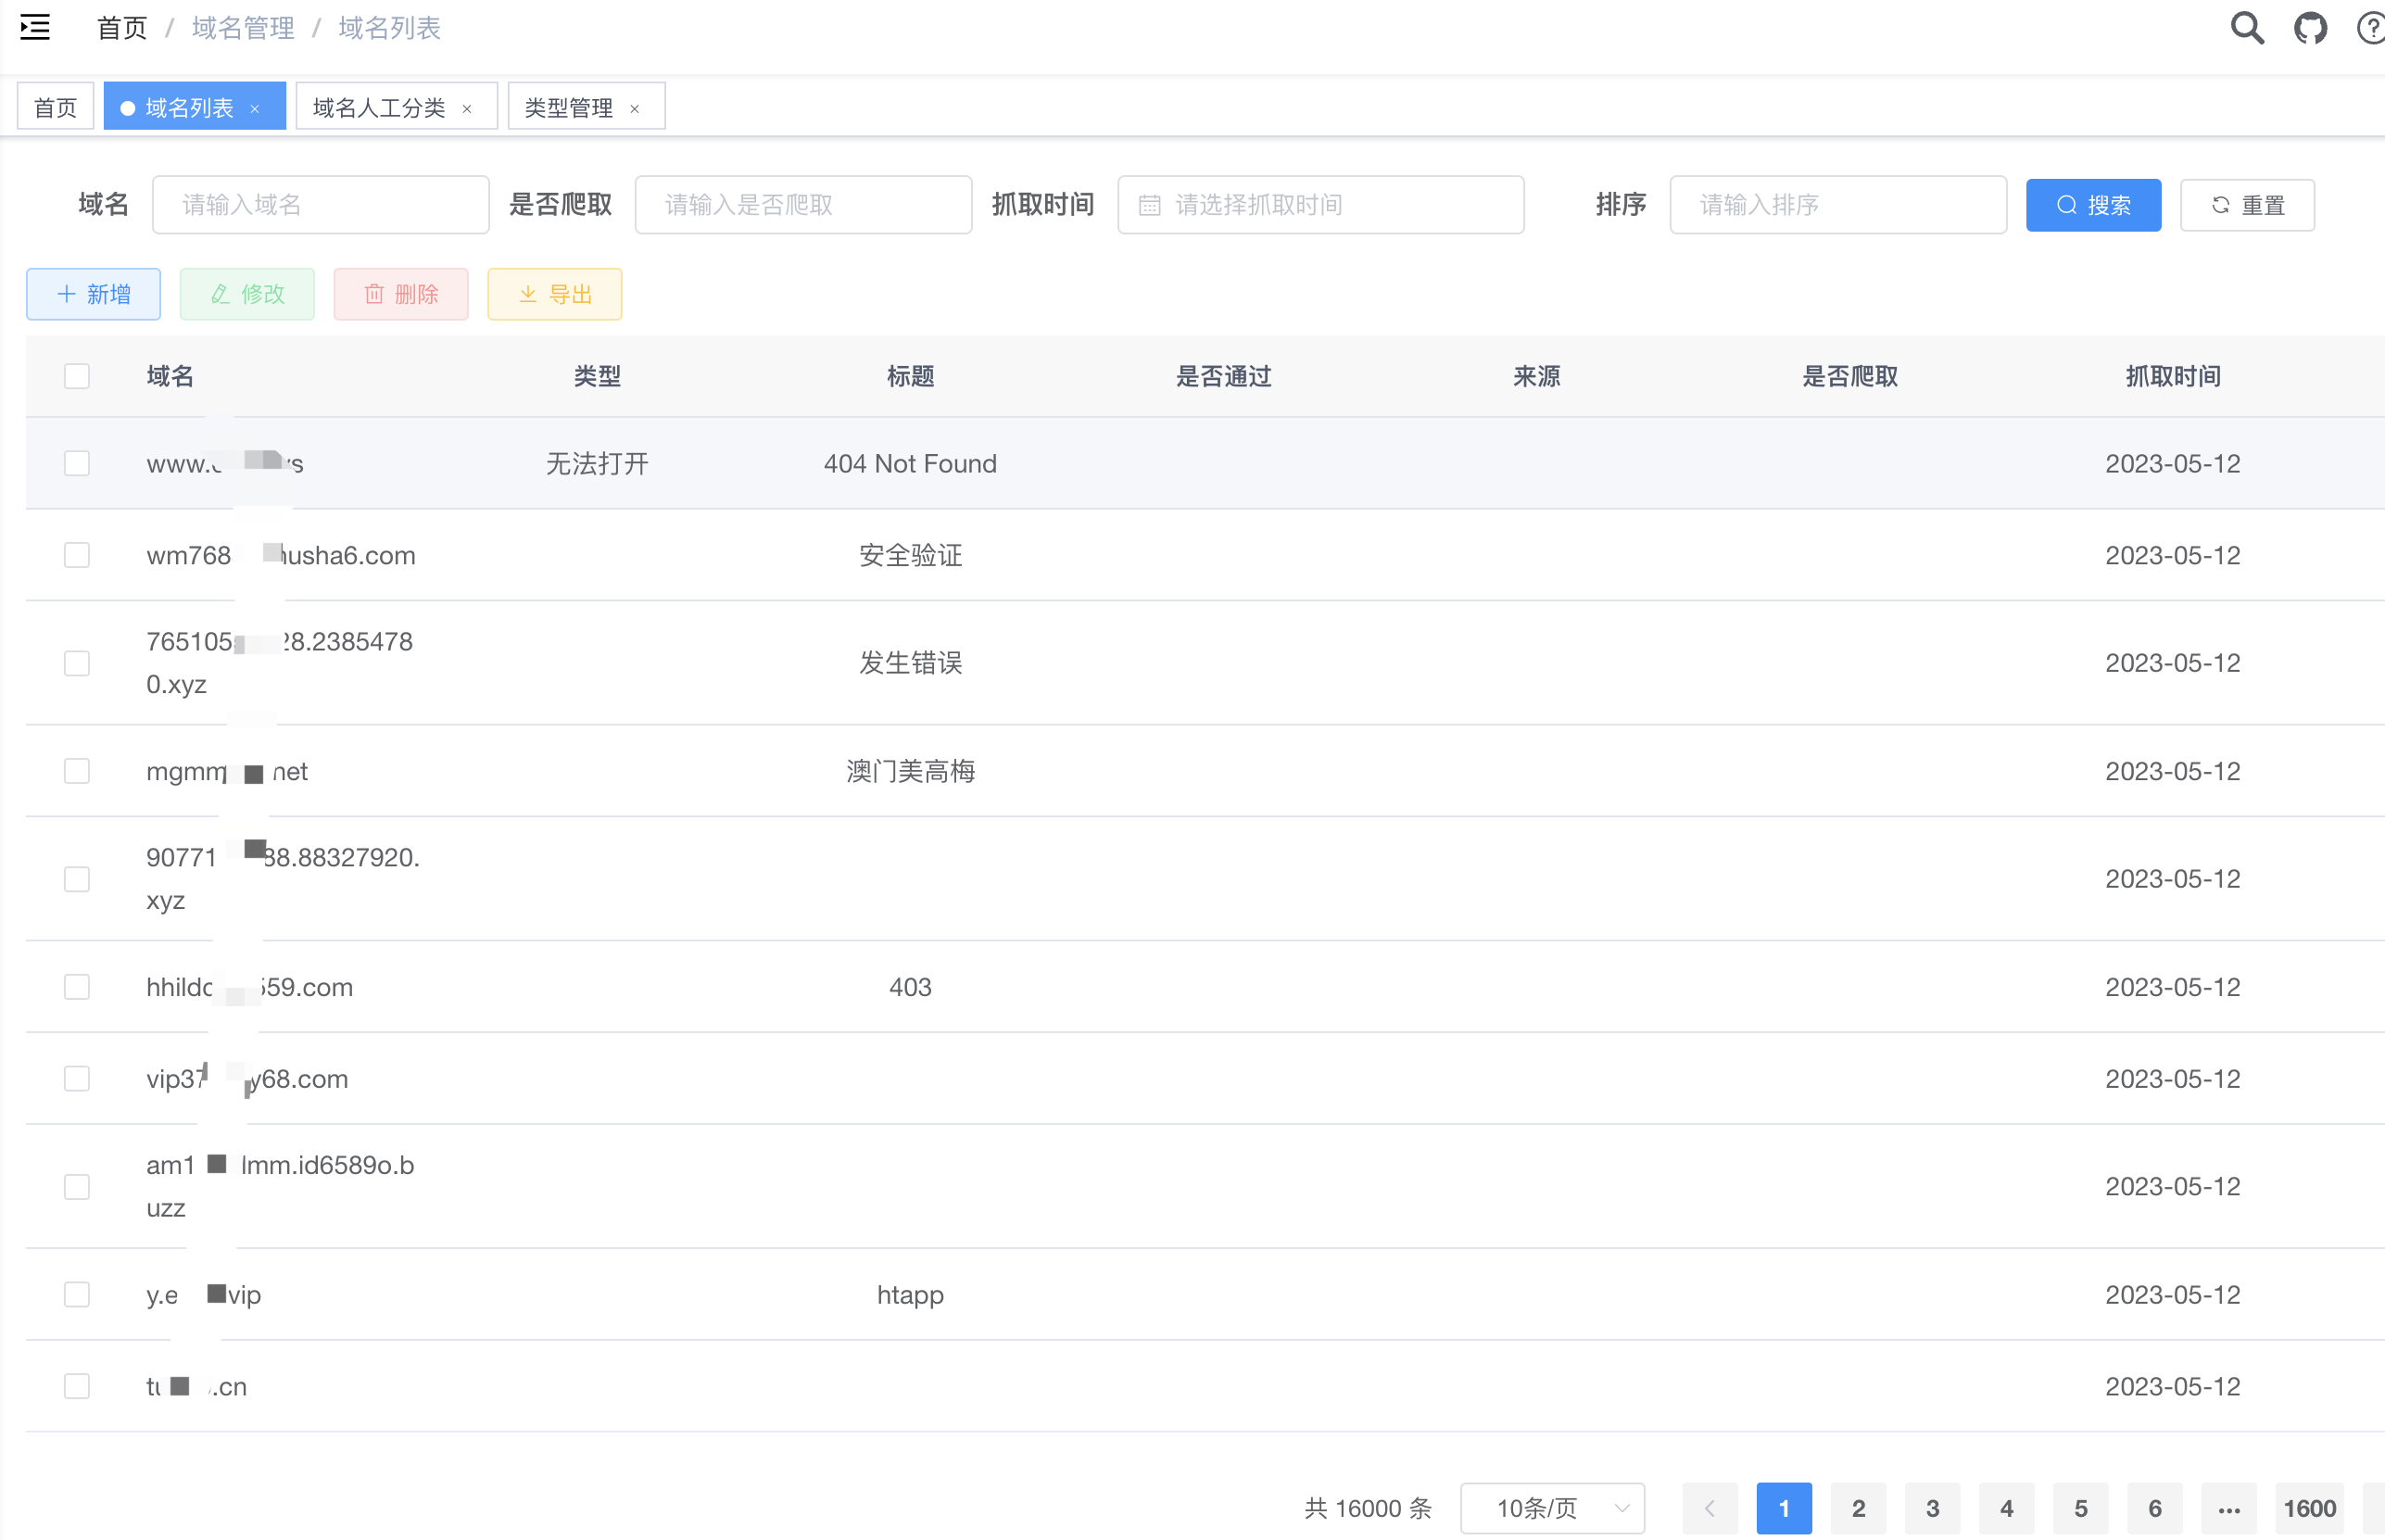Click the blue 搜索 button
The height and width of the screenshot is (1540, 2385).
(2093, 205)
